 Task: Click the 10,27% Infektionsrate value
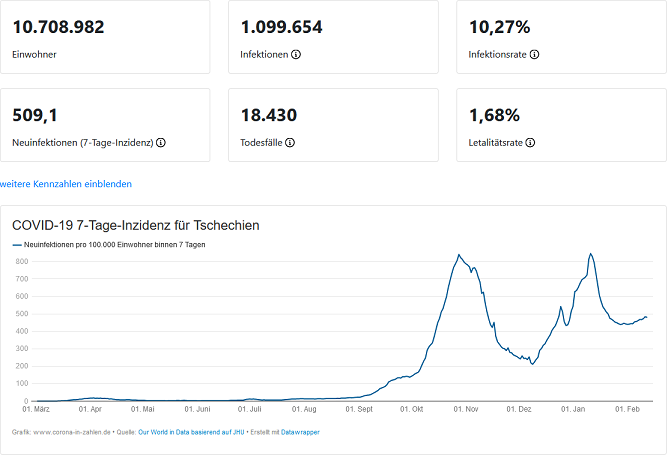[x=499, y=27]
